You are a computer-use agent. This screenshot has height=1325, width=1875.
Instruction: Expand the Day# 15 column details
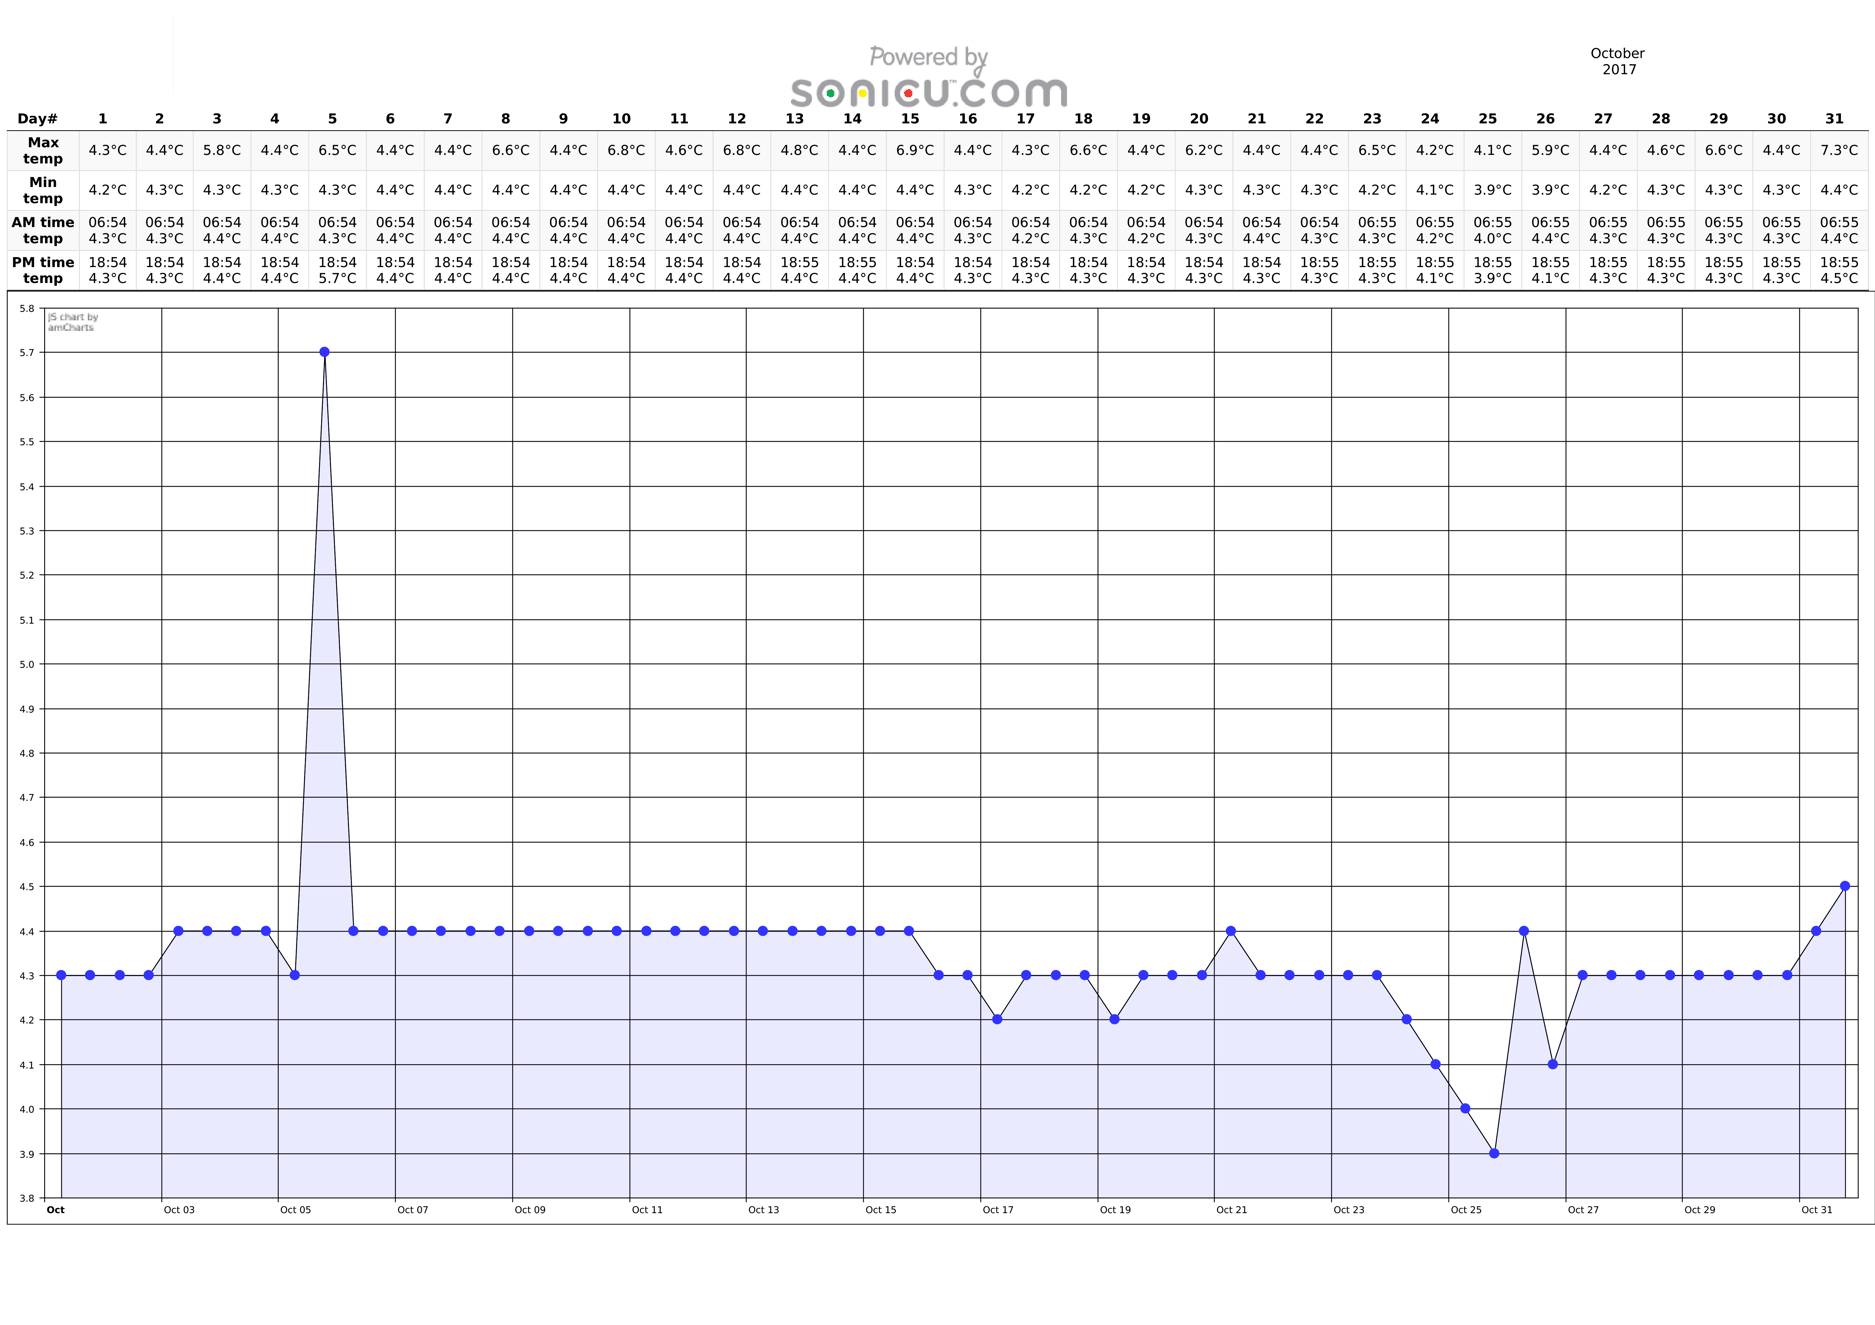click(911, 118)
